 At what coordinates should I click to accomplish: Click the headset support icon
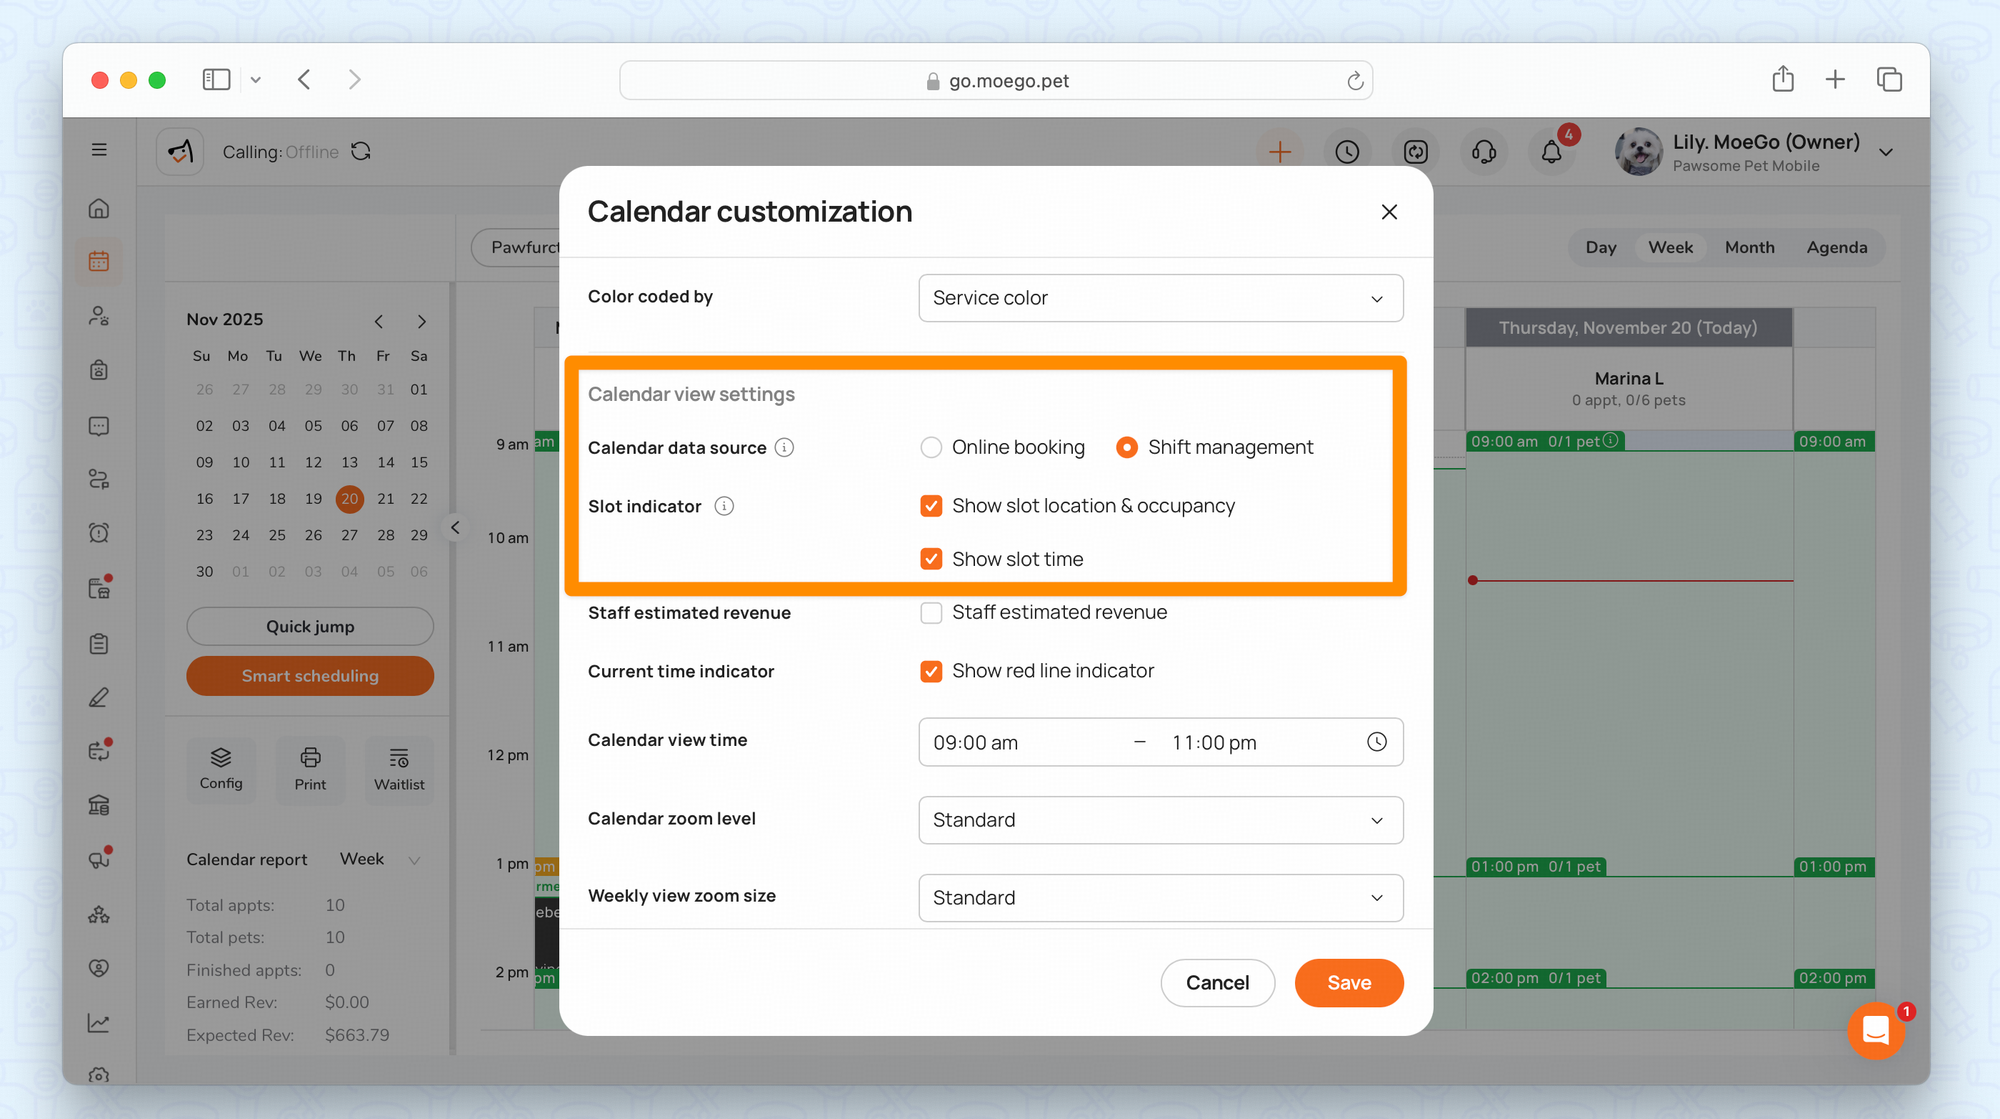[x=1484, y=152]
